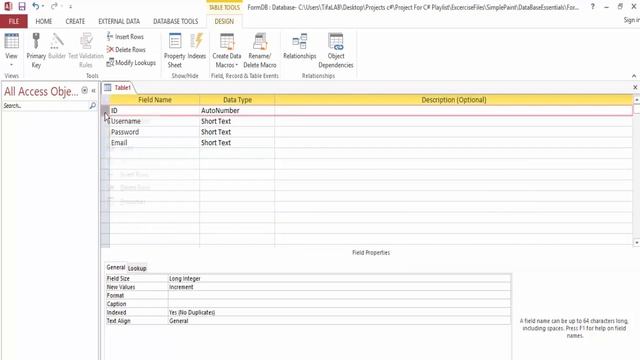Click the AutoNumber data type cell
The height and width of the screenshot is (360, 640).
[x=237, y=111]
